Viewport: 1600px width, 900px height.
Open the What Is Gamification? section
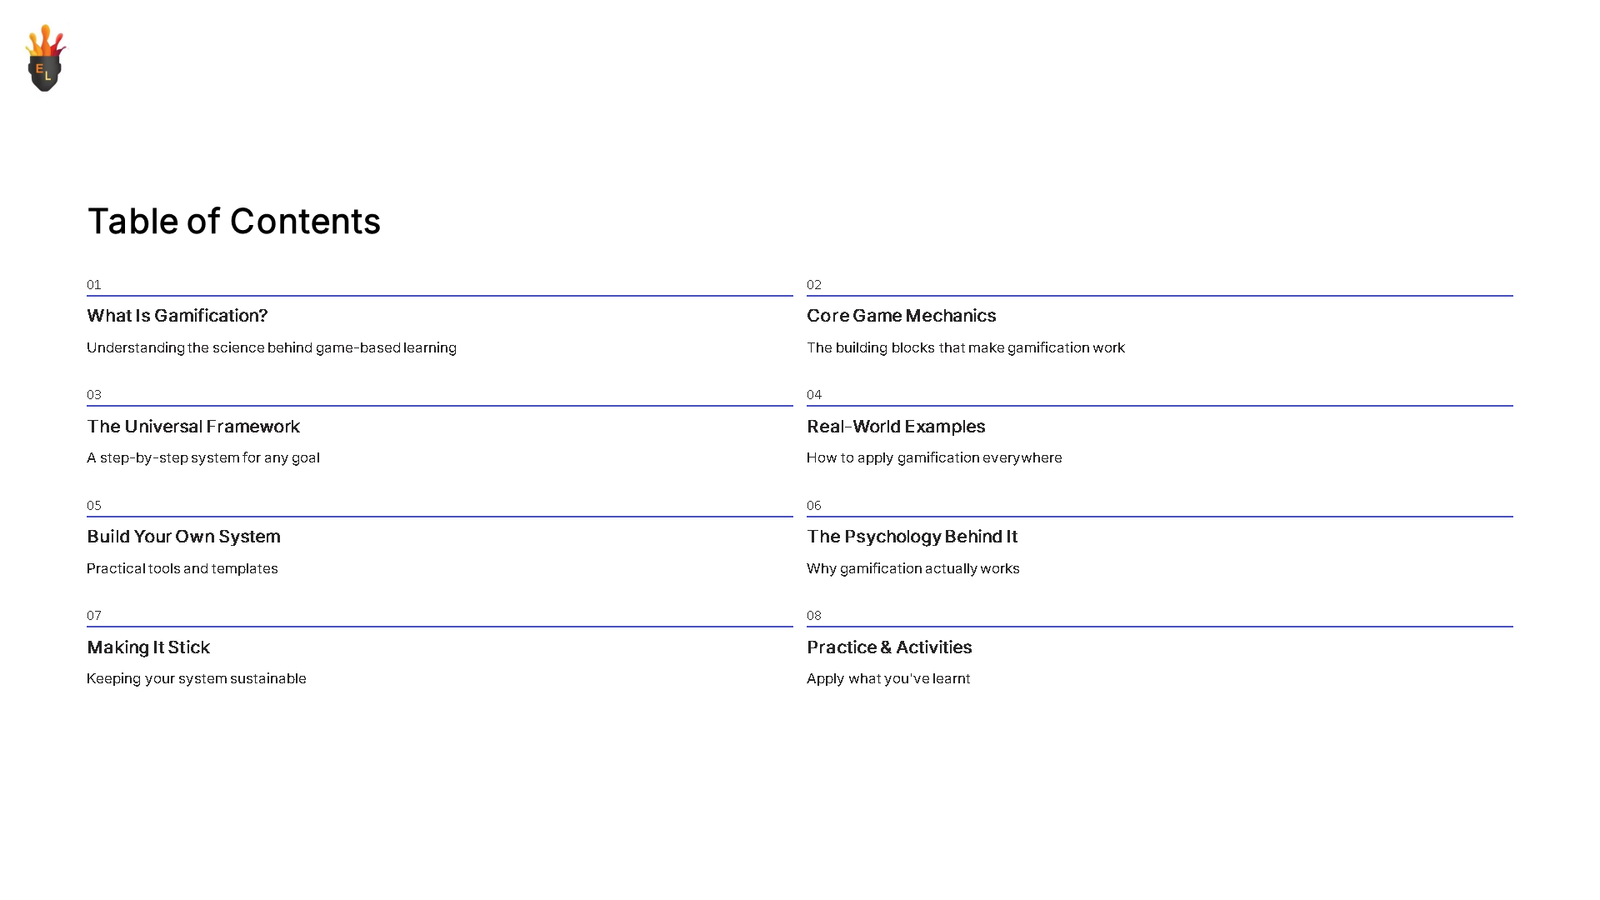click(177, 316)
